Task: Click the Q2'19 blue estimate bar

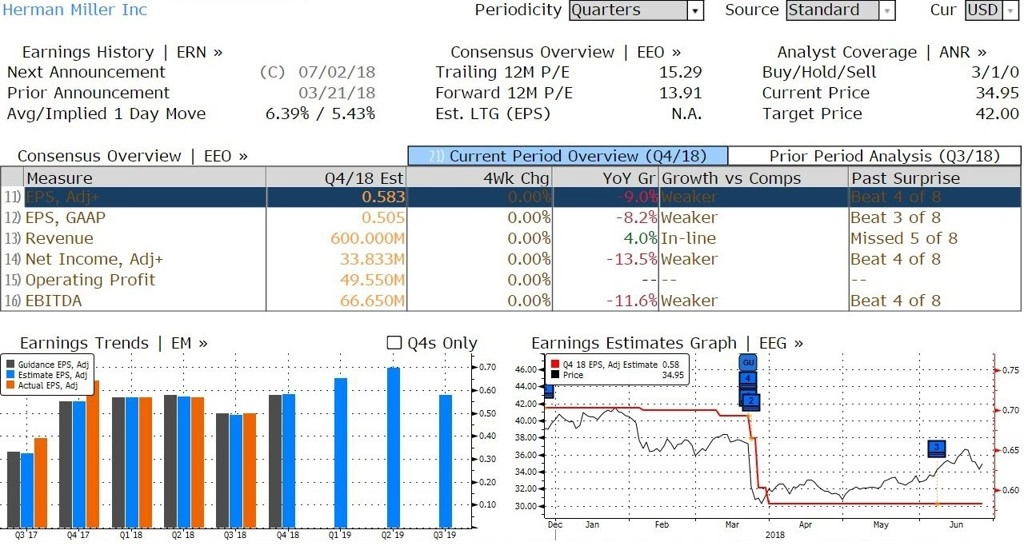Action: (393, 447)
